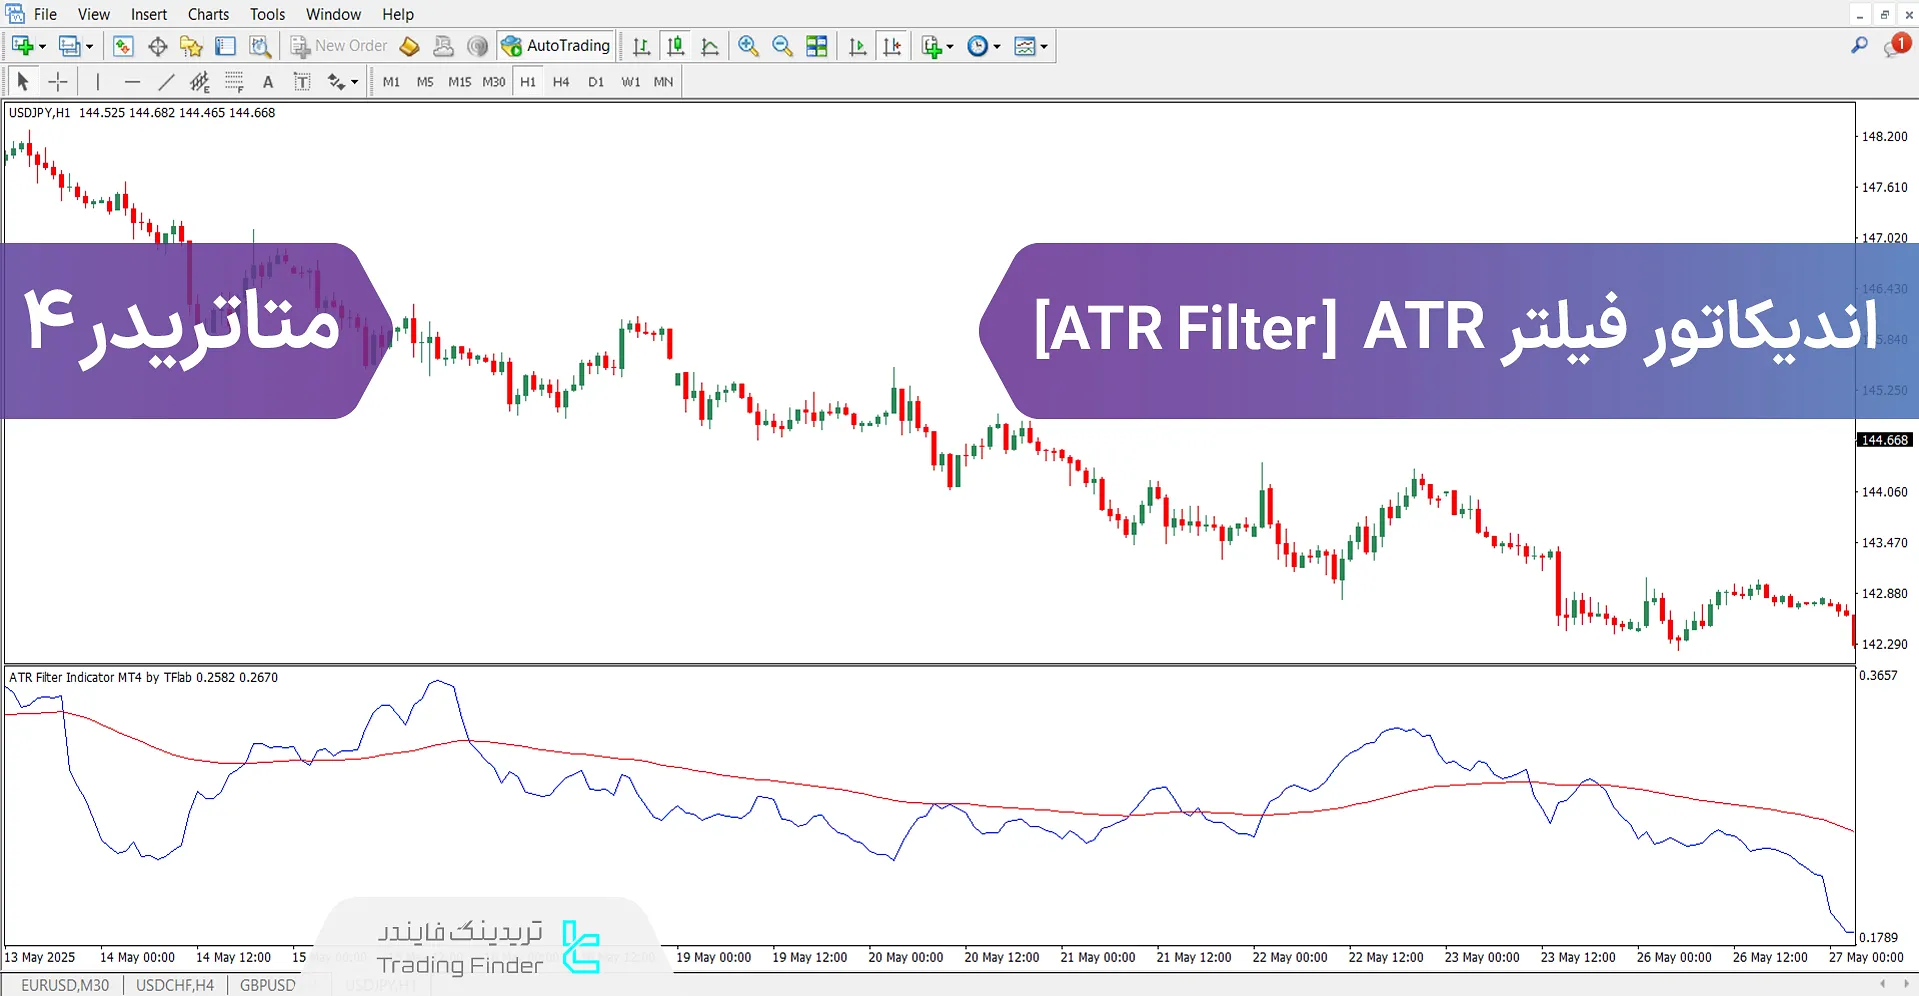Switch to the EURUSD,M30 chart tab
The image size is (1919, 996).
tap(64, 985)
